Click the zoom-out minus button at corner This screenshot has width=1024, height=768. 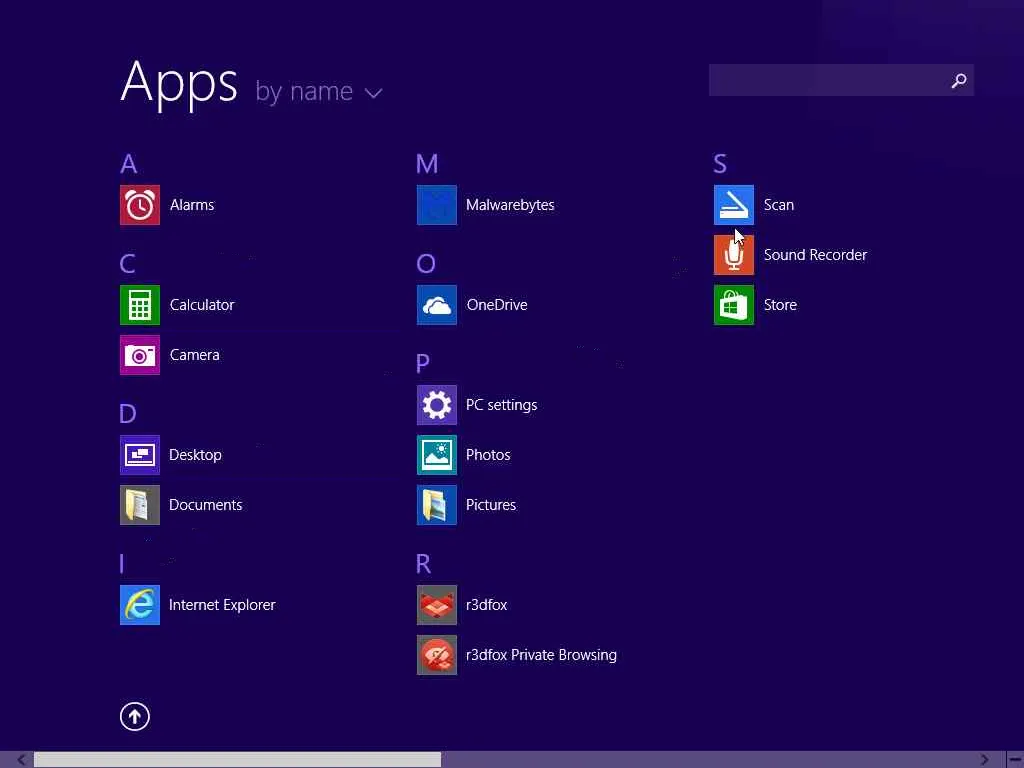click(x=1015, y=760)
